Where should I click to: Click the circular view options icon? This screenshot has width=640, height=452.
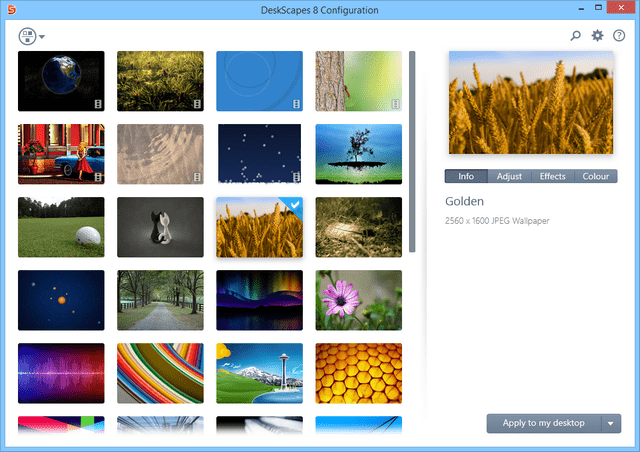(27, 36)
